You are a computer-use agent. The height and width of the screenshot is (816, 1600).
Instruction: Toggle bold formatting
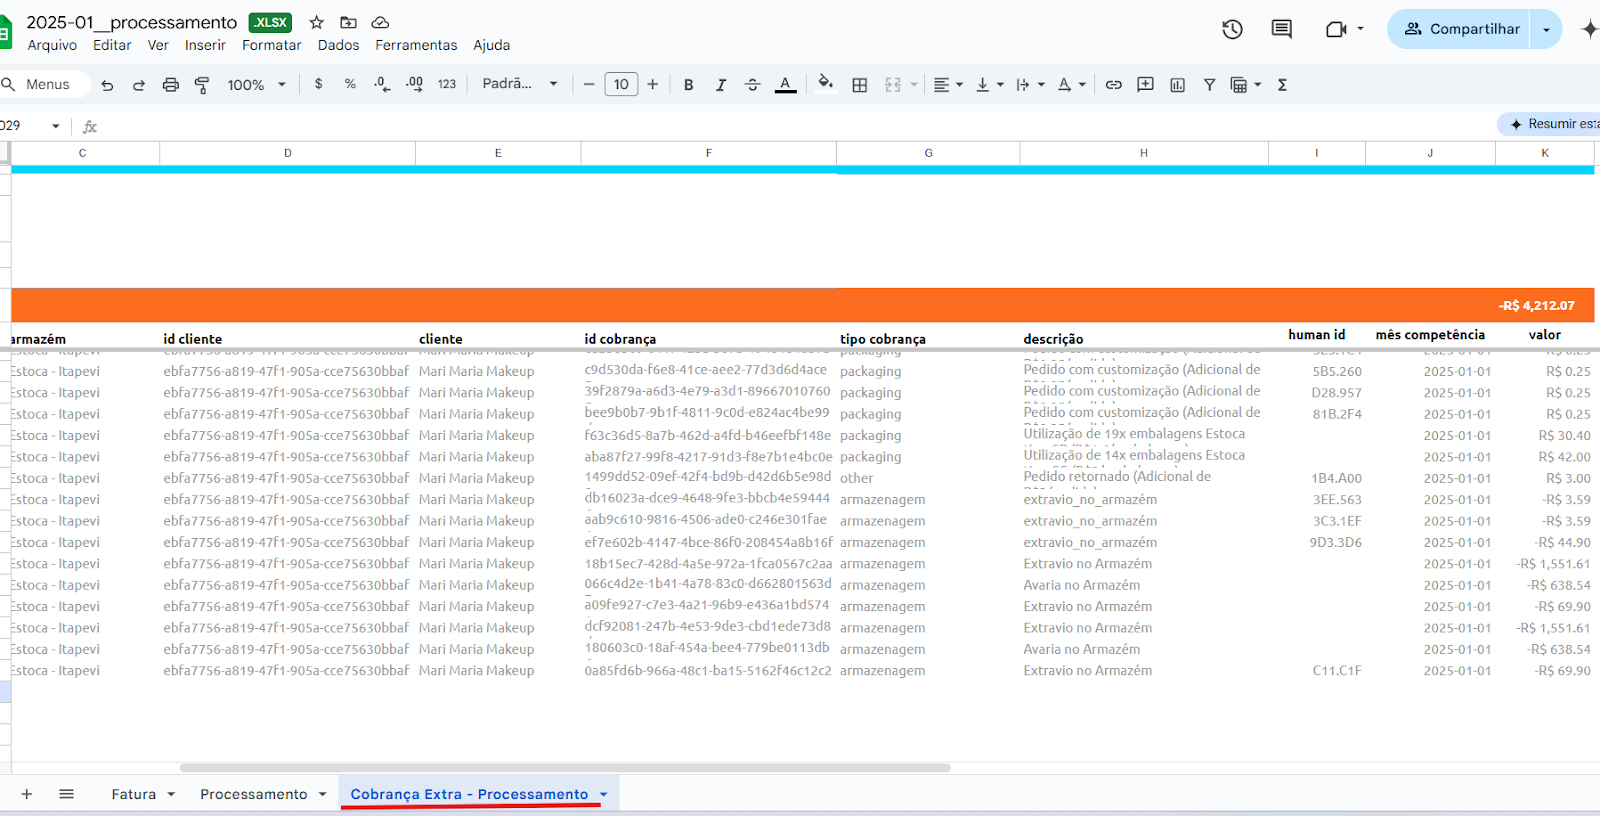coord(688,85)
